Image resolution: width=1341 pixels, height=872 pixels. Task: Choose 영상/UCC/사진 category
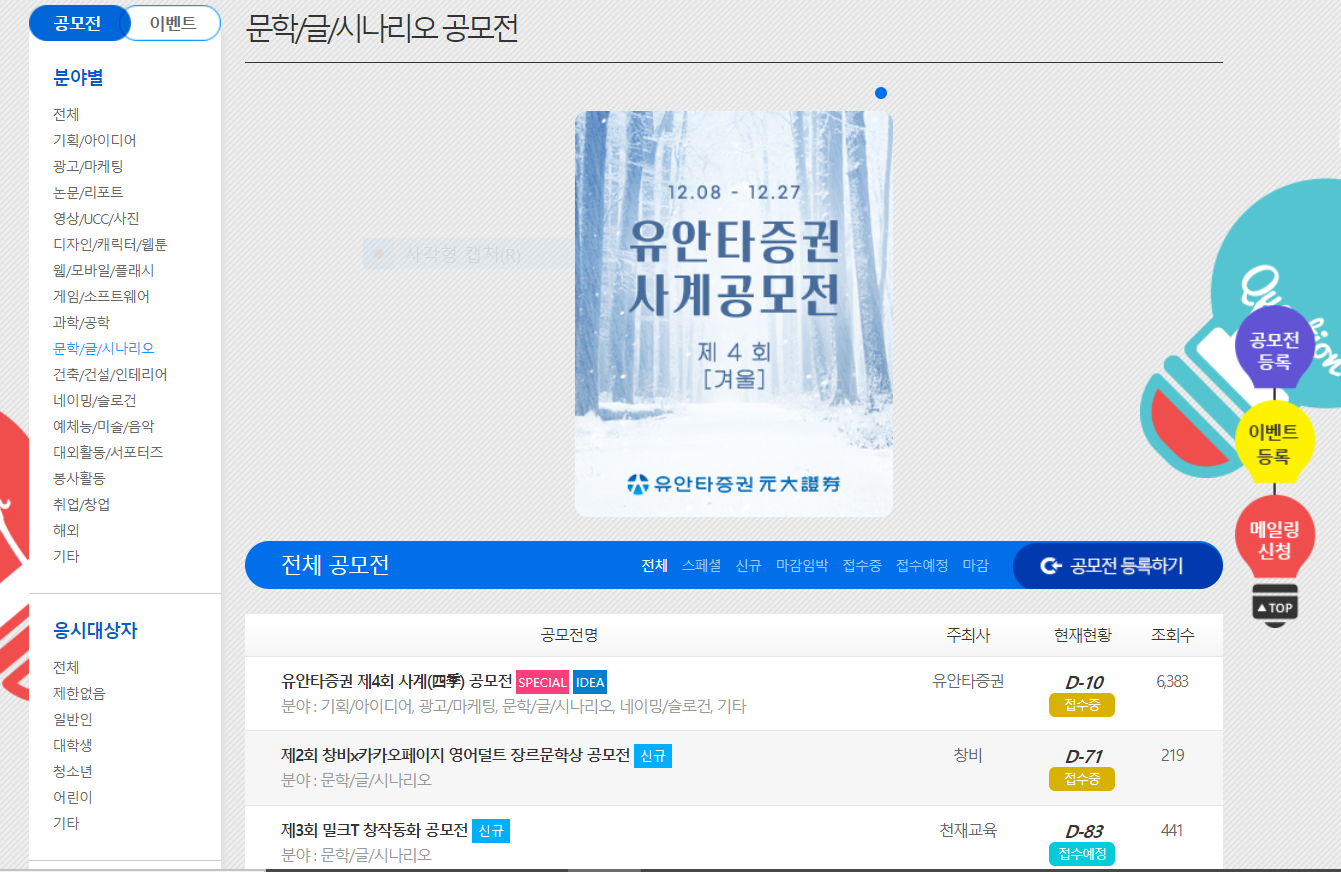pos(96,218)
